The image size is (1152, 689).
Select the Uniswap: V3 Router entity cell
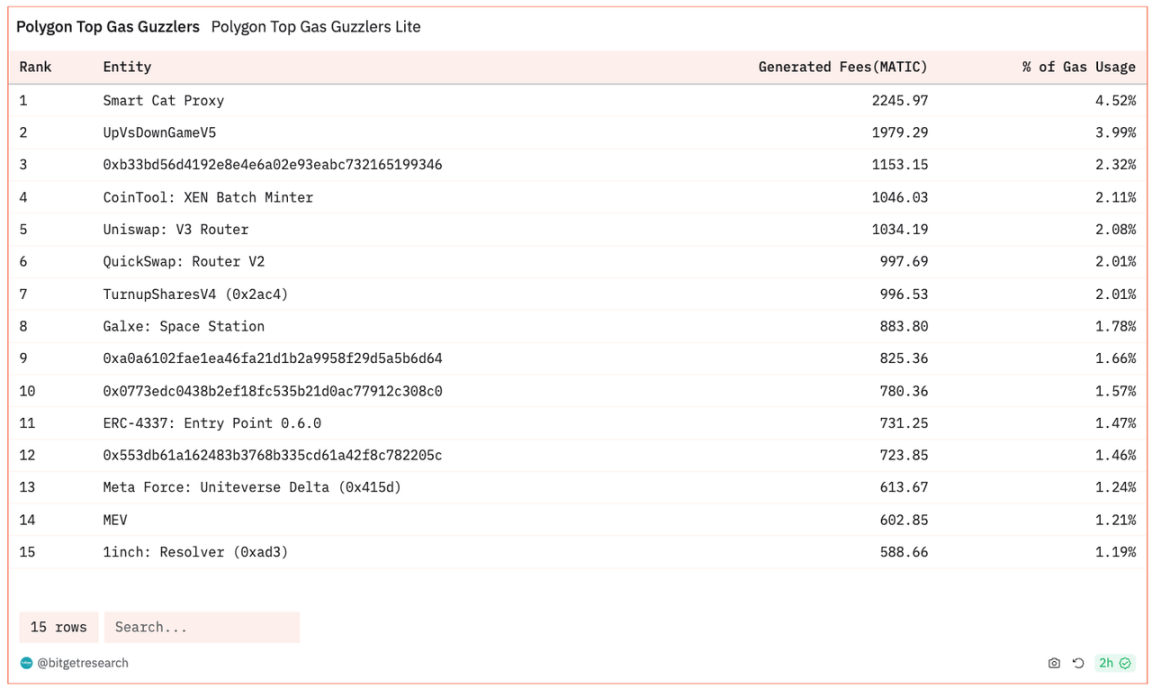click(175, 229)
